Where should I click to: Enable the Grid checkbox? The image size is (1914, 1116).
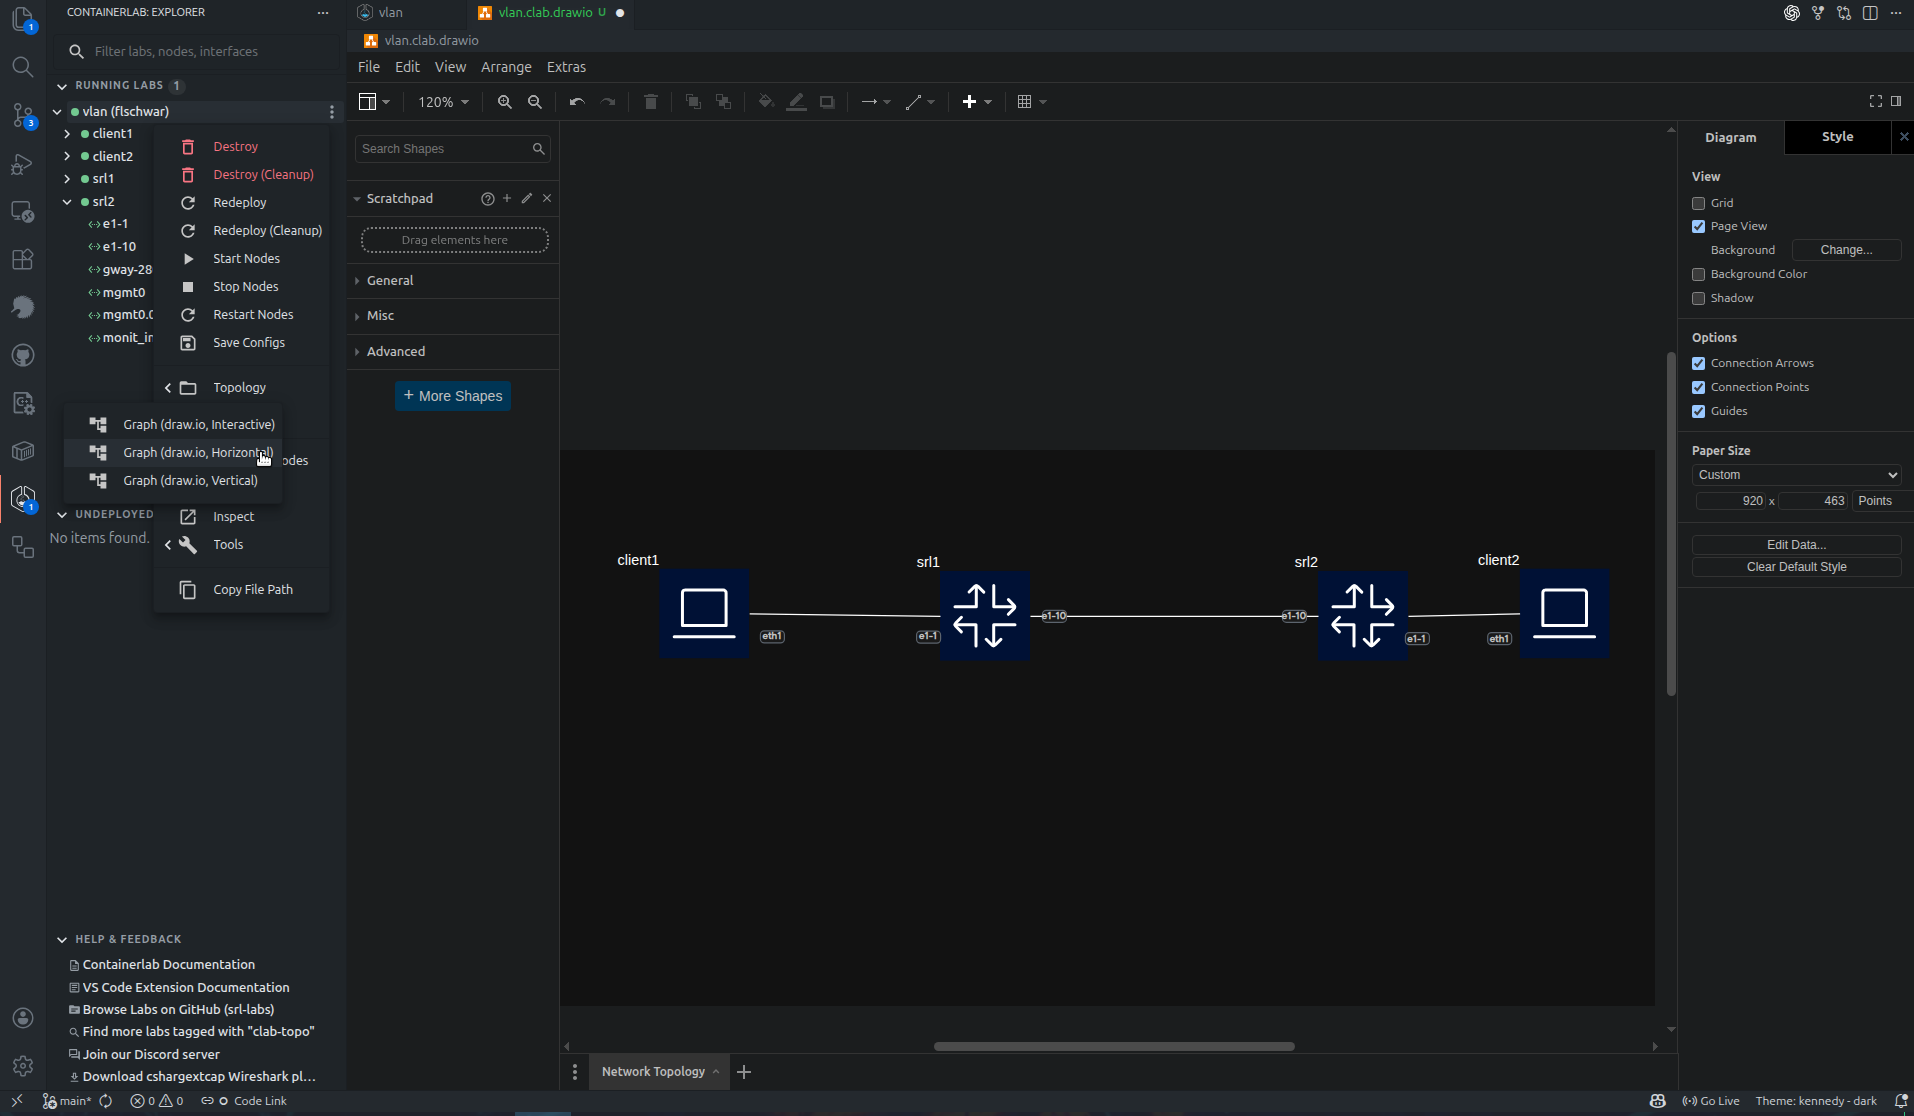click(x=1698, y=203)
